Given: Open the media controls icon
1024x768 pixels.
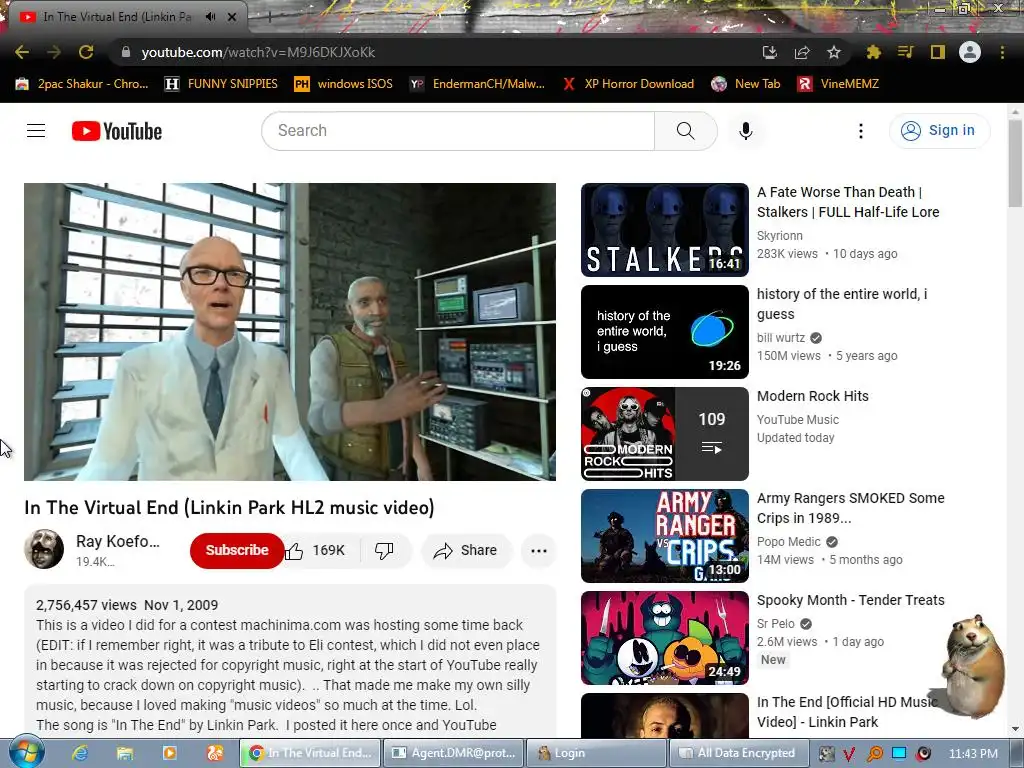Looking at the screenshot, I should coord(906,52).
